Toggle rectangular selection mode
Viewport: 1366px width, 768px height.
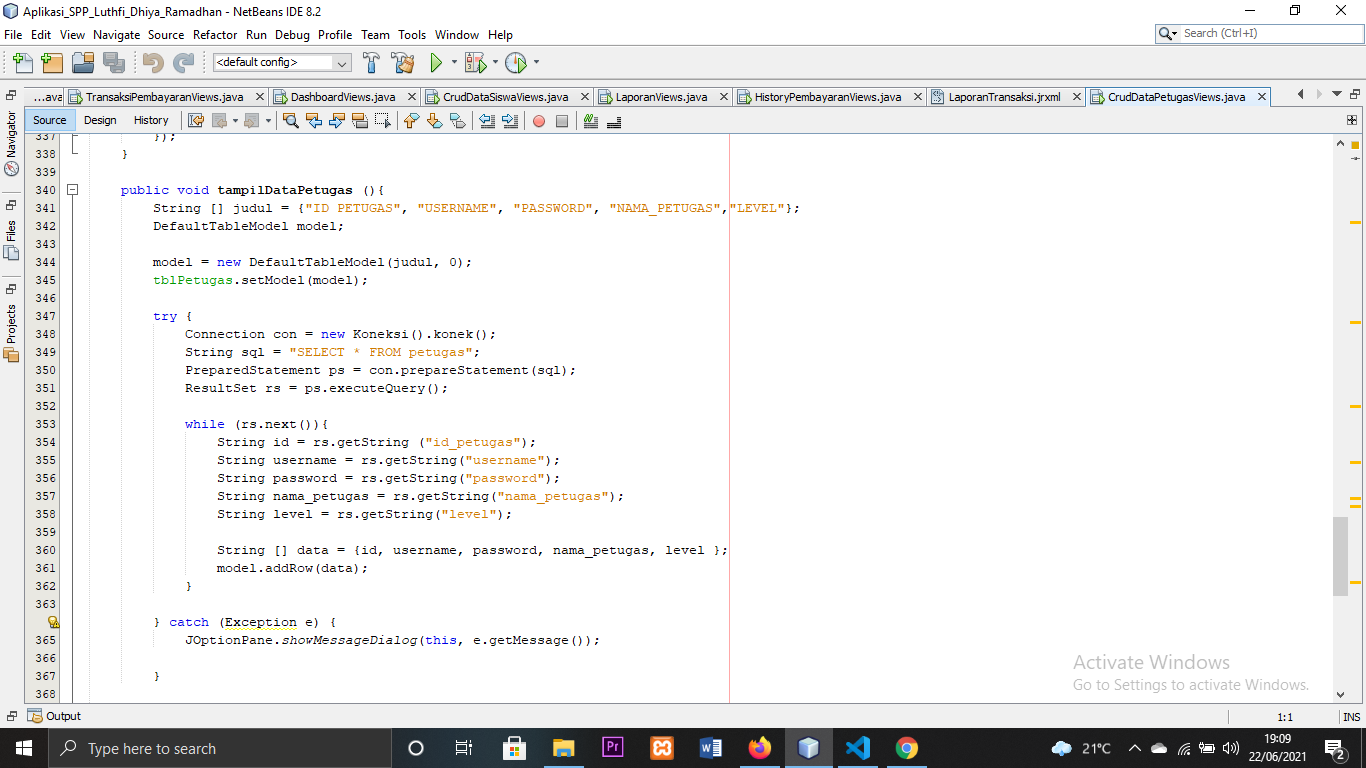point(383,121)
